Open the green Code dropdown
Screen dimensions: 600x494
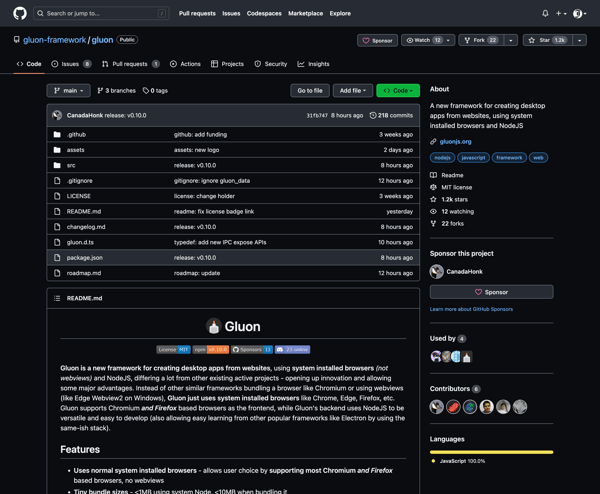pyautogui.click(x=398, y=91)
